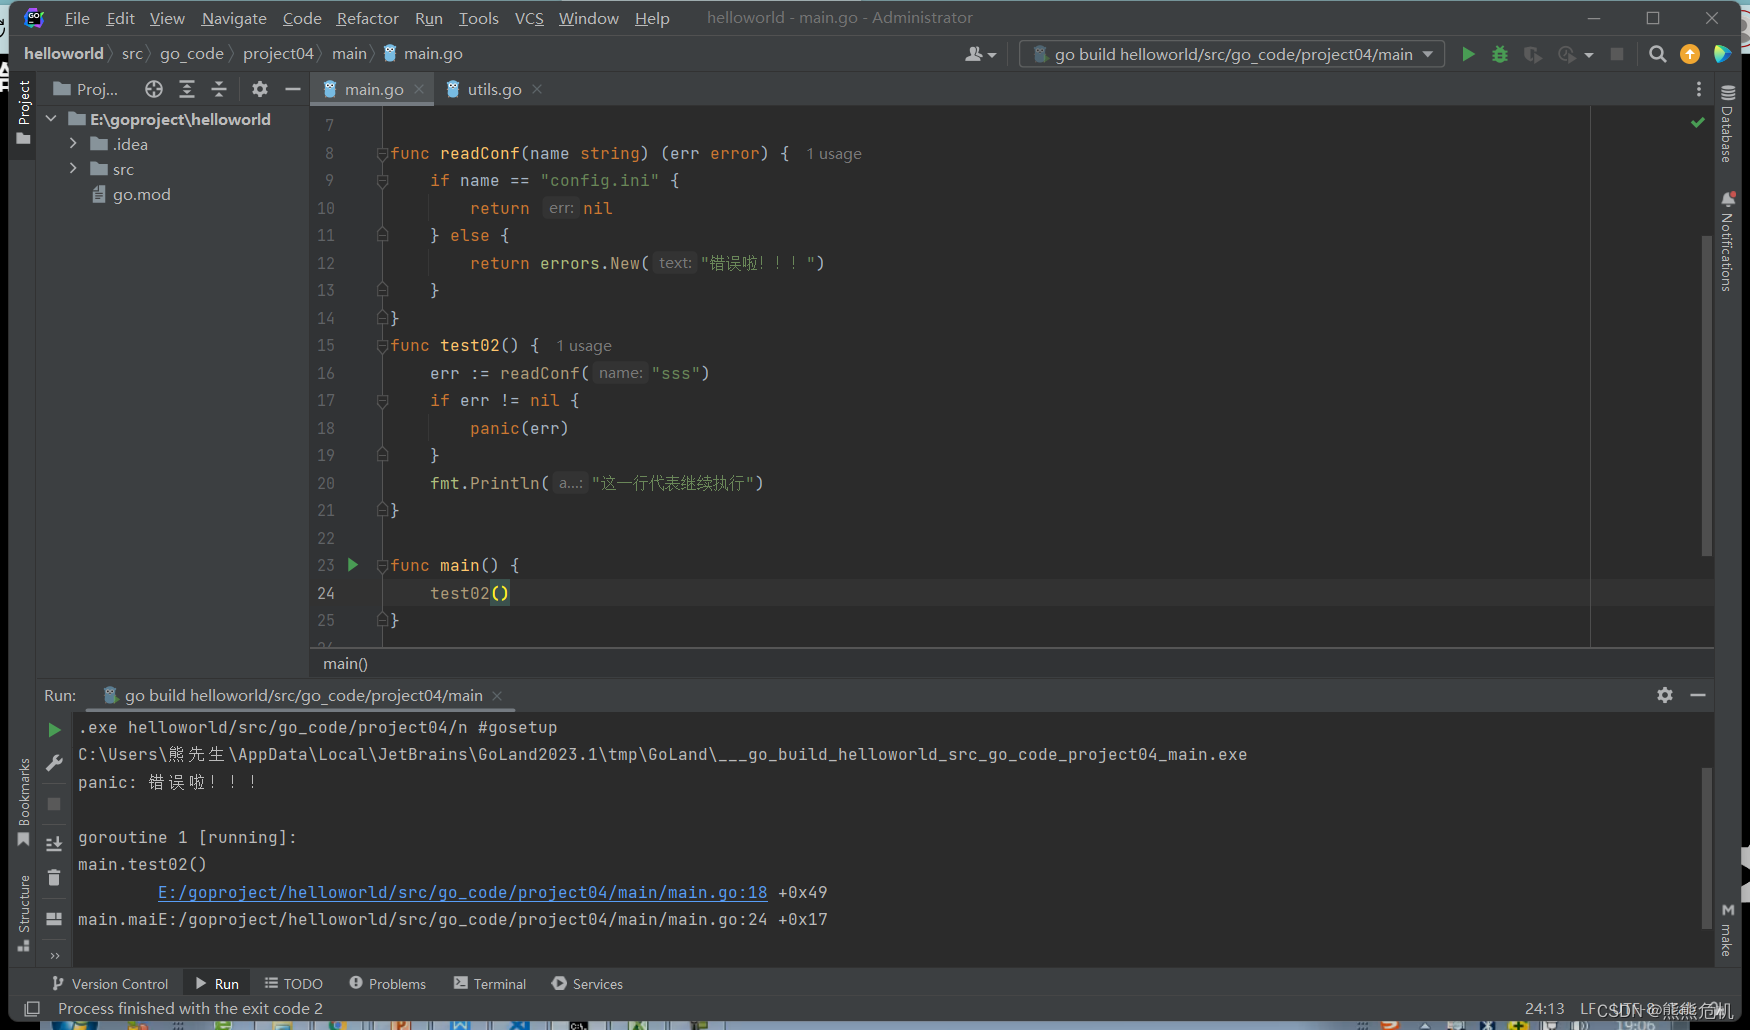Switch to the utils.go tab
This screenshot has width=1750, height=1030.
[494, 89]
